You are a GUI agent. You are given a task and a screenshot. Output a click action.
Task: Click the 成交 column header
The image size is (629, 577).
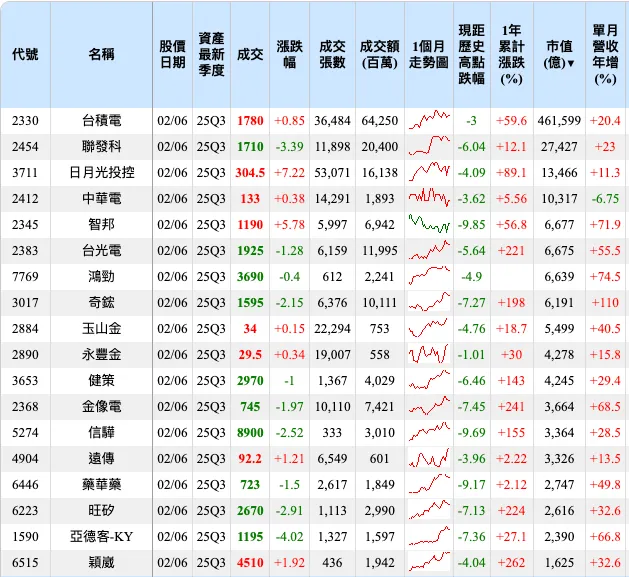point(250,54)
